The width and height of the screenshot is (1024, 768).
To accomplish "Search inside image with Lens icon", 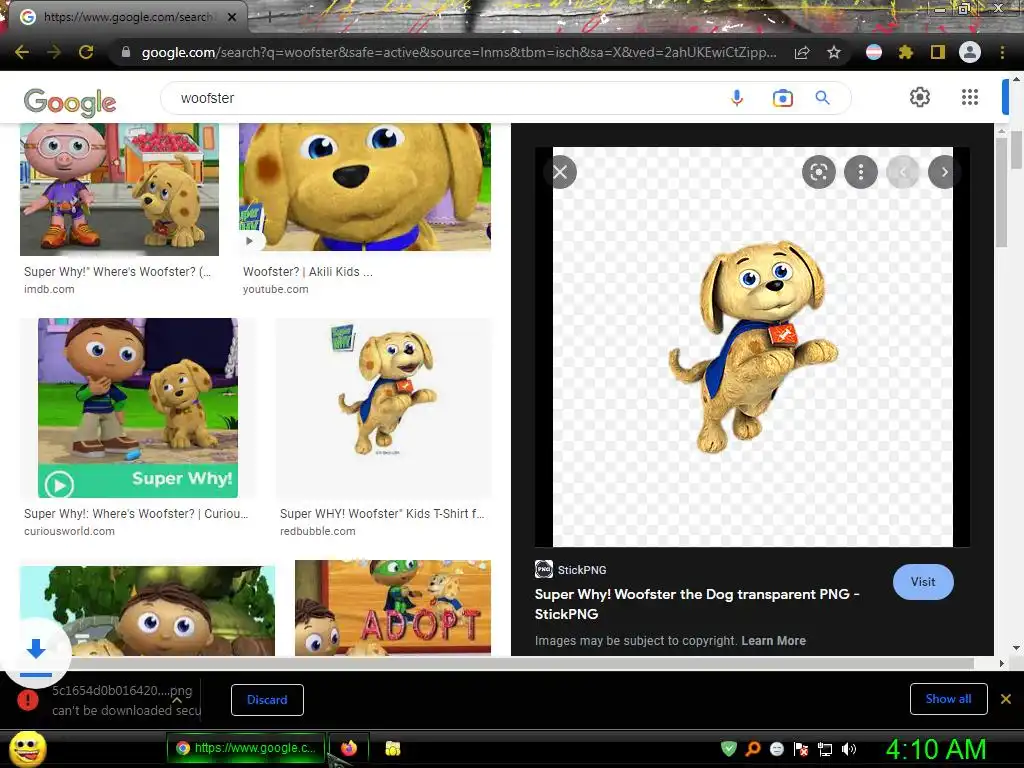I will 818,172.
